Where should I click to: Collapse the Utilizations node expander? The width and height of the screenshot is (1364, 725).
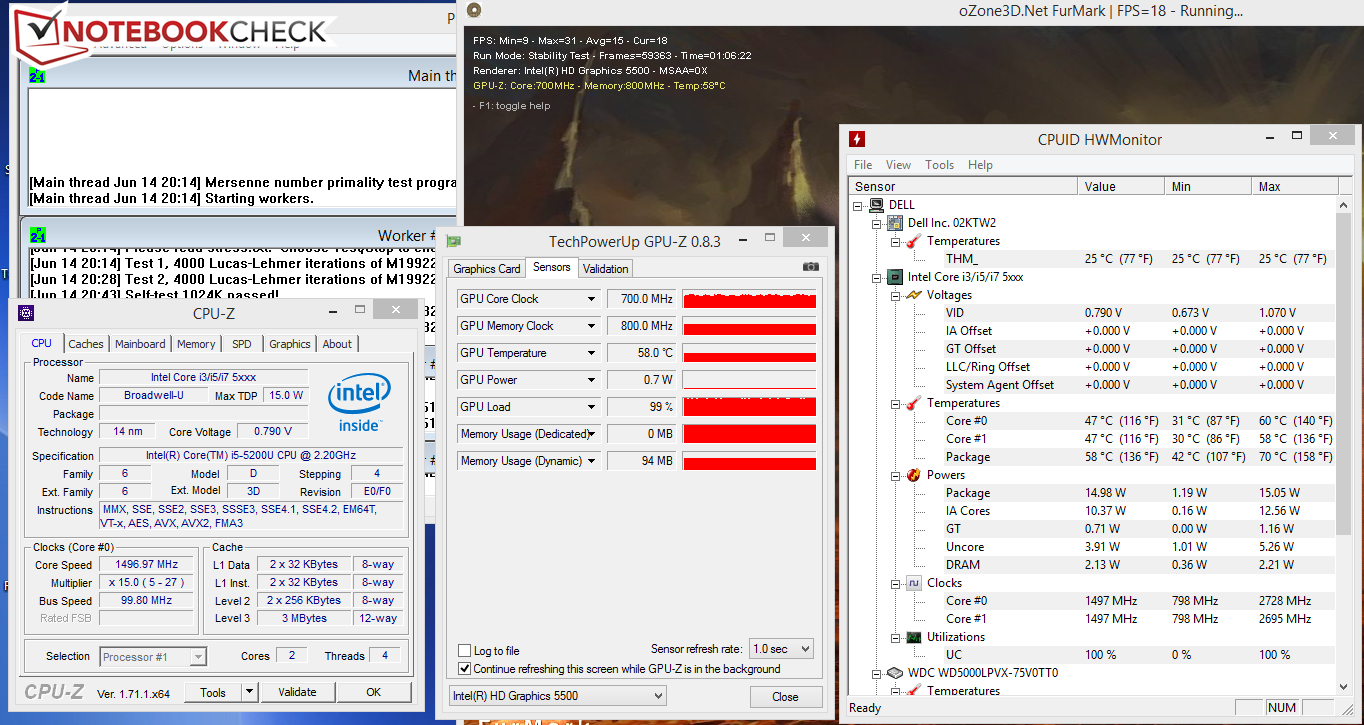coord(895,637)
